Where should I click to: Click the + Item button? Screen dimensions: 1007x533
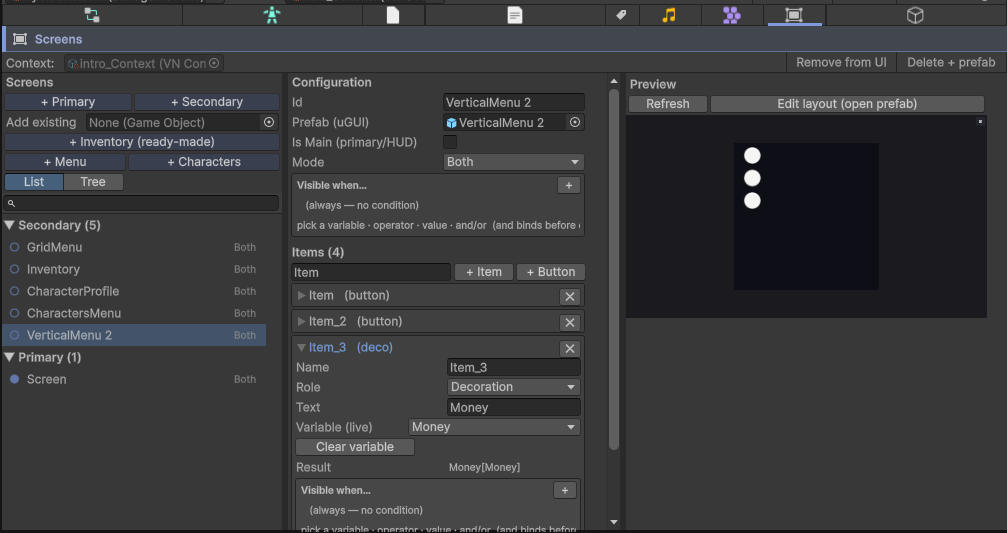pyautogui.click(x=484, y=272)
